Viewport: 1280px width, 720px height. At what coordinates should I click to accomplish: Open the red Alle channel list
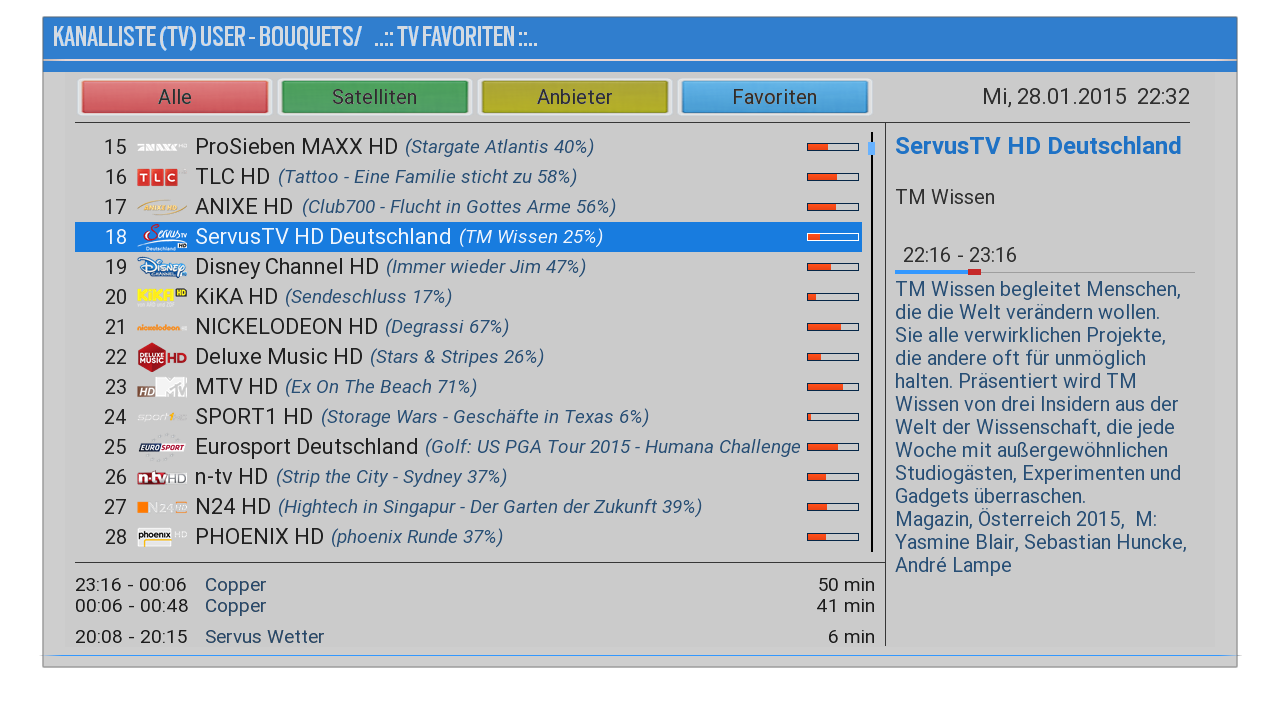coord(175,97)
